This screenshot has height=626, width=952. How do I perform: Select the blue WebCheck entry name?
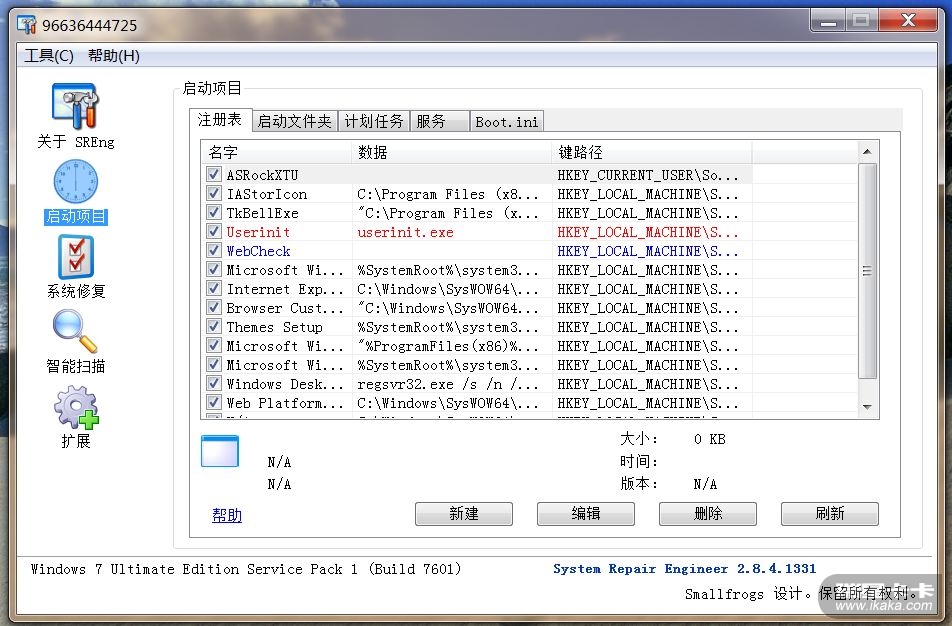[258, 251]
